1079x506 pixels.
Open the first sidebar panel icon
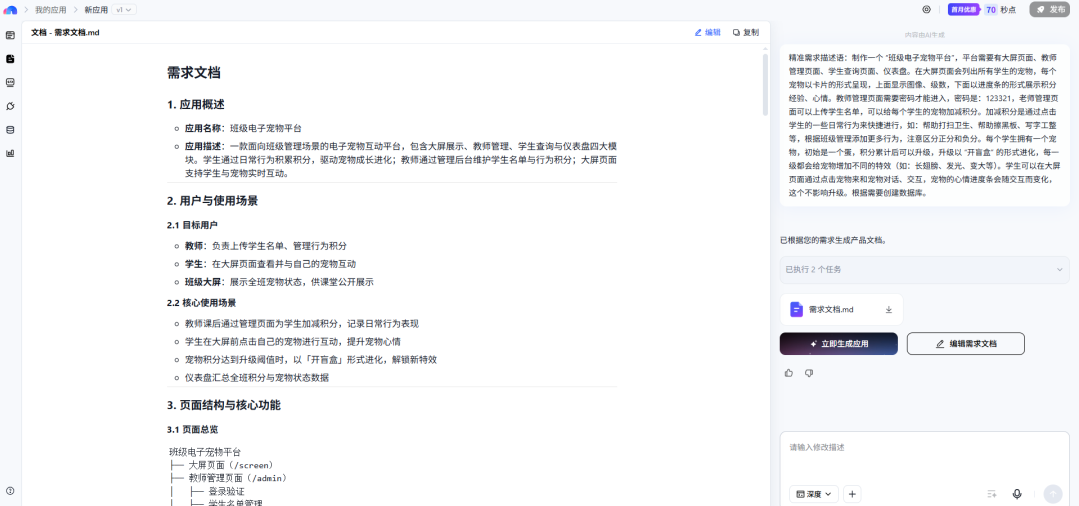pos(10,35)
